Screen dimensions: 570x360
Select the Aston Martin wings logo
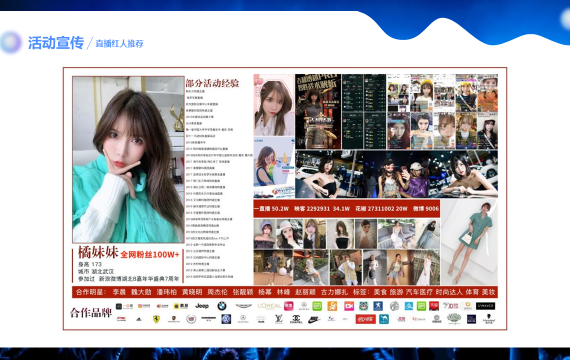click(x=244, y=306)
